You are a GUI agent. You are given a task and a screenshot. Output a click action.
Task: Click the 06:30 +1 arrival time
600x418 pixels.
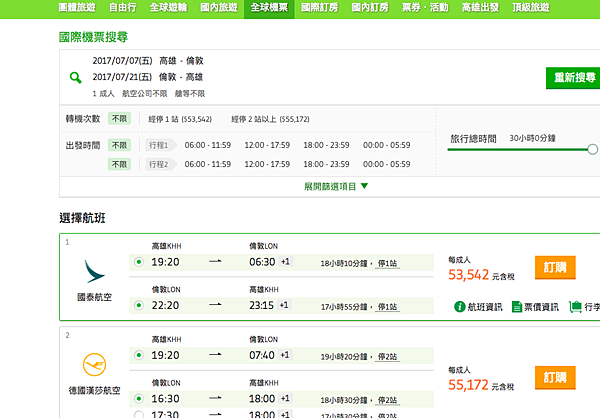pyautogui.click(x=270, y=262)
